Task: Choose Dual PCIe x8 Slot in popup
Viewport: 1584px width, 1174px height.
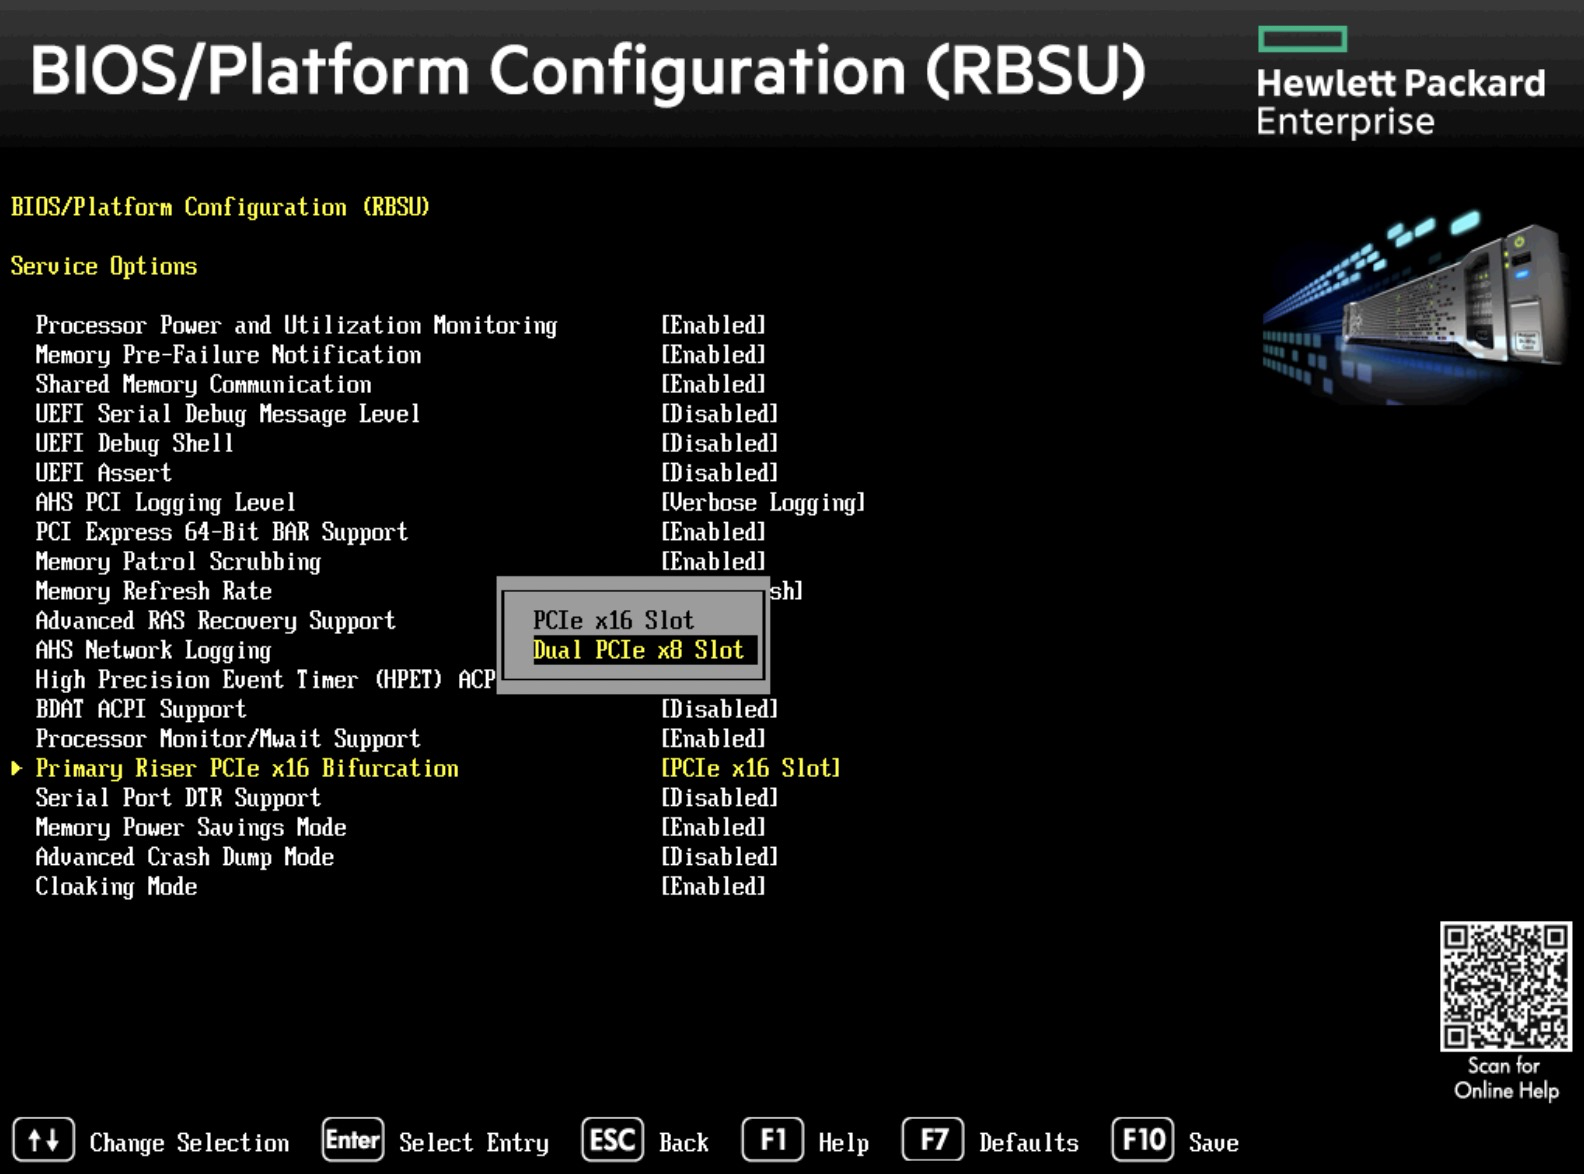Action: click(x=638, y=651)
